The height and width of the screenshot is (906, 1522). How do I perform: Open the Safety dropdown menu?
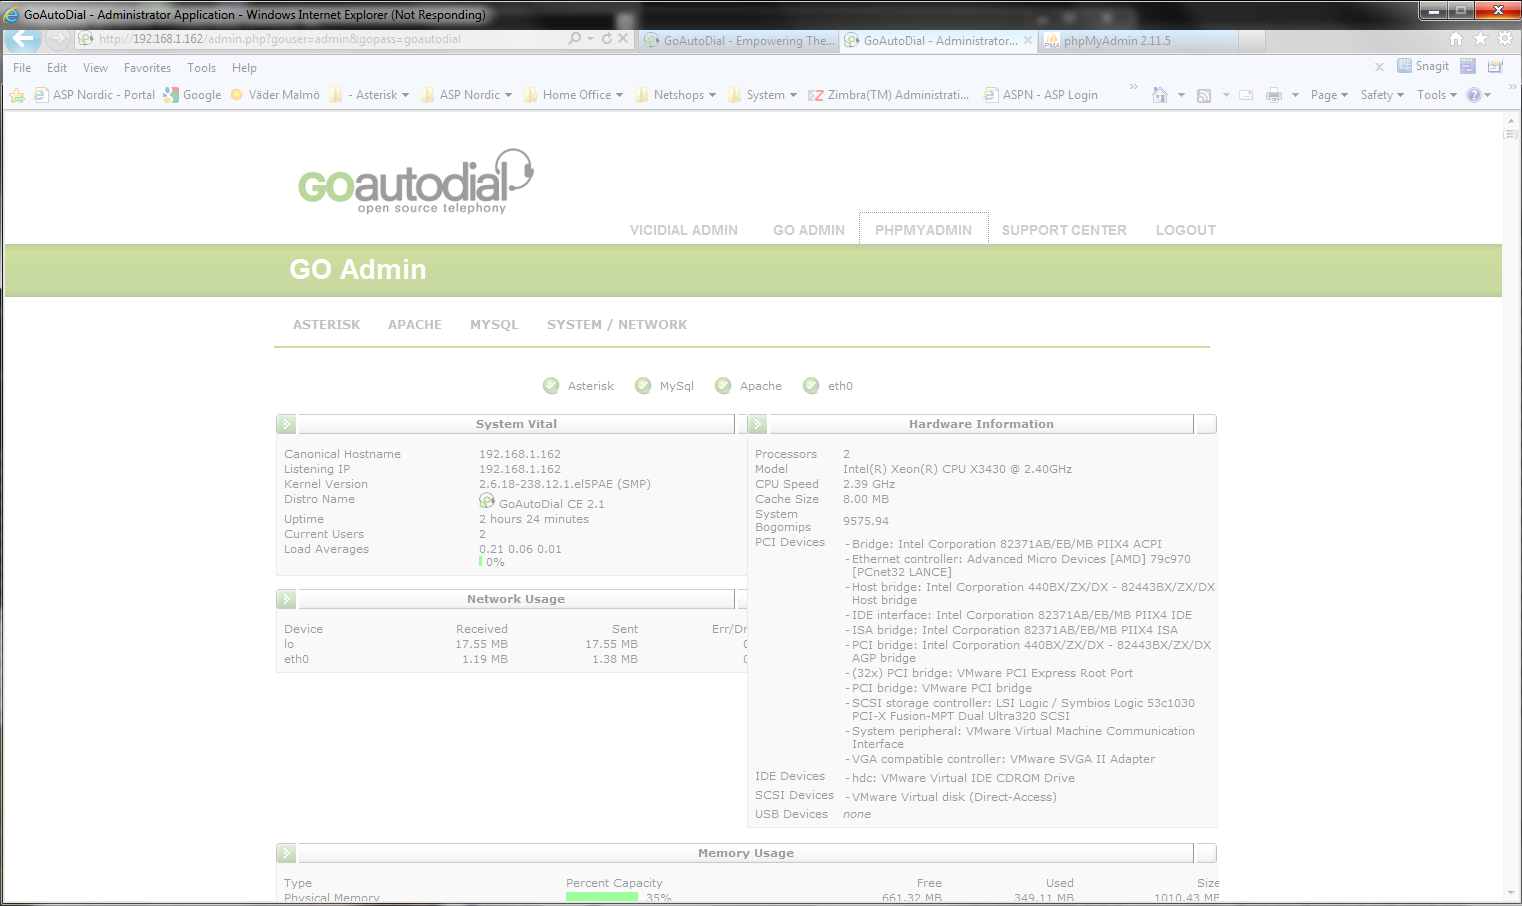click(1382, 95)
